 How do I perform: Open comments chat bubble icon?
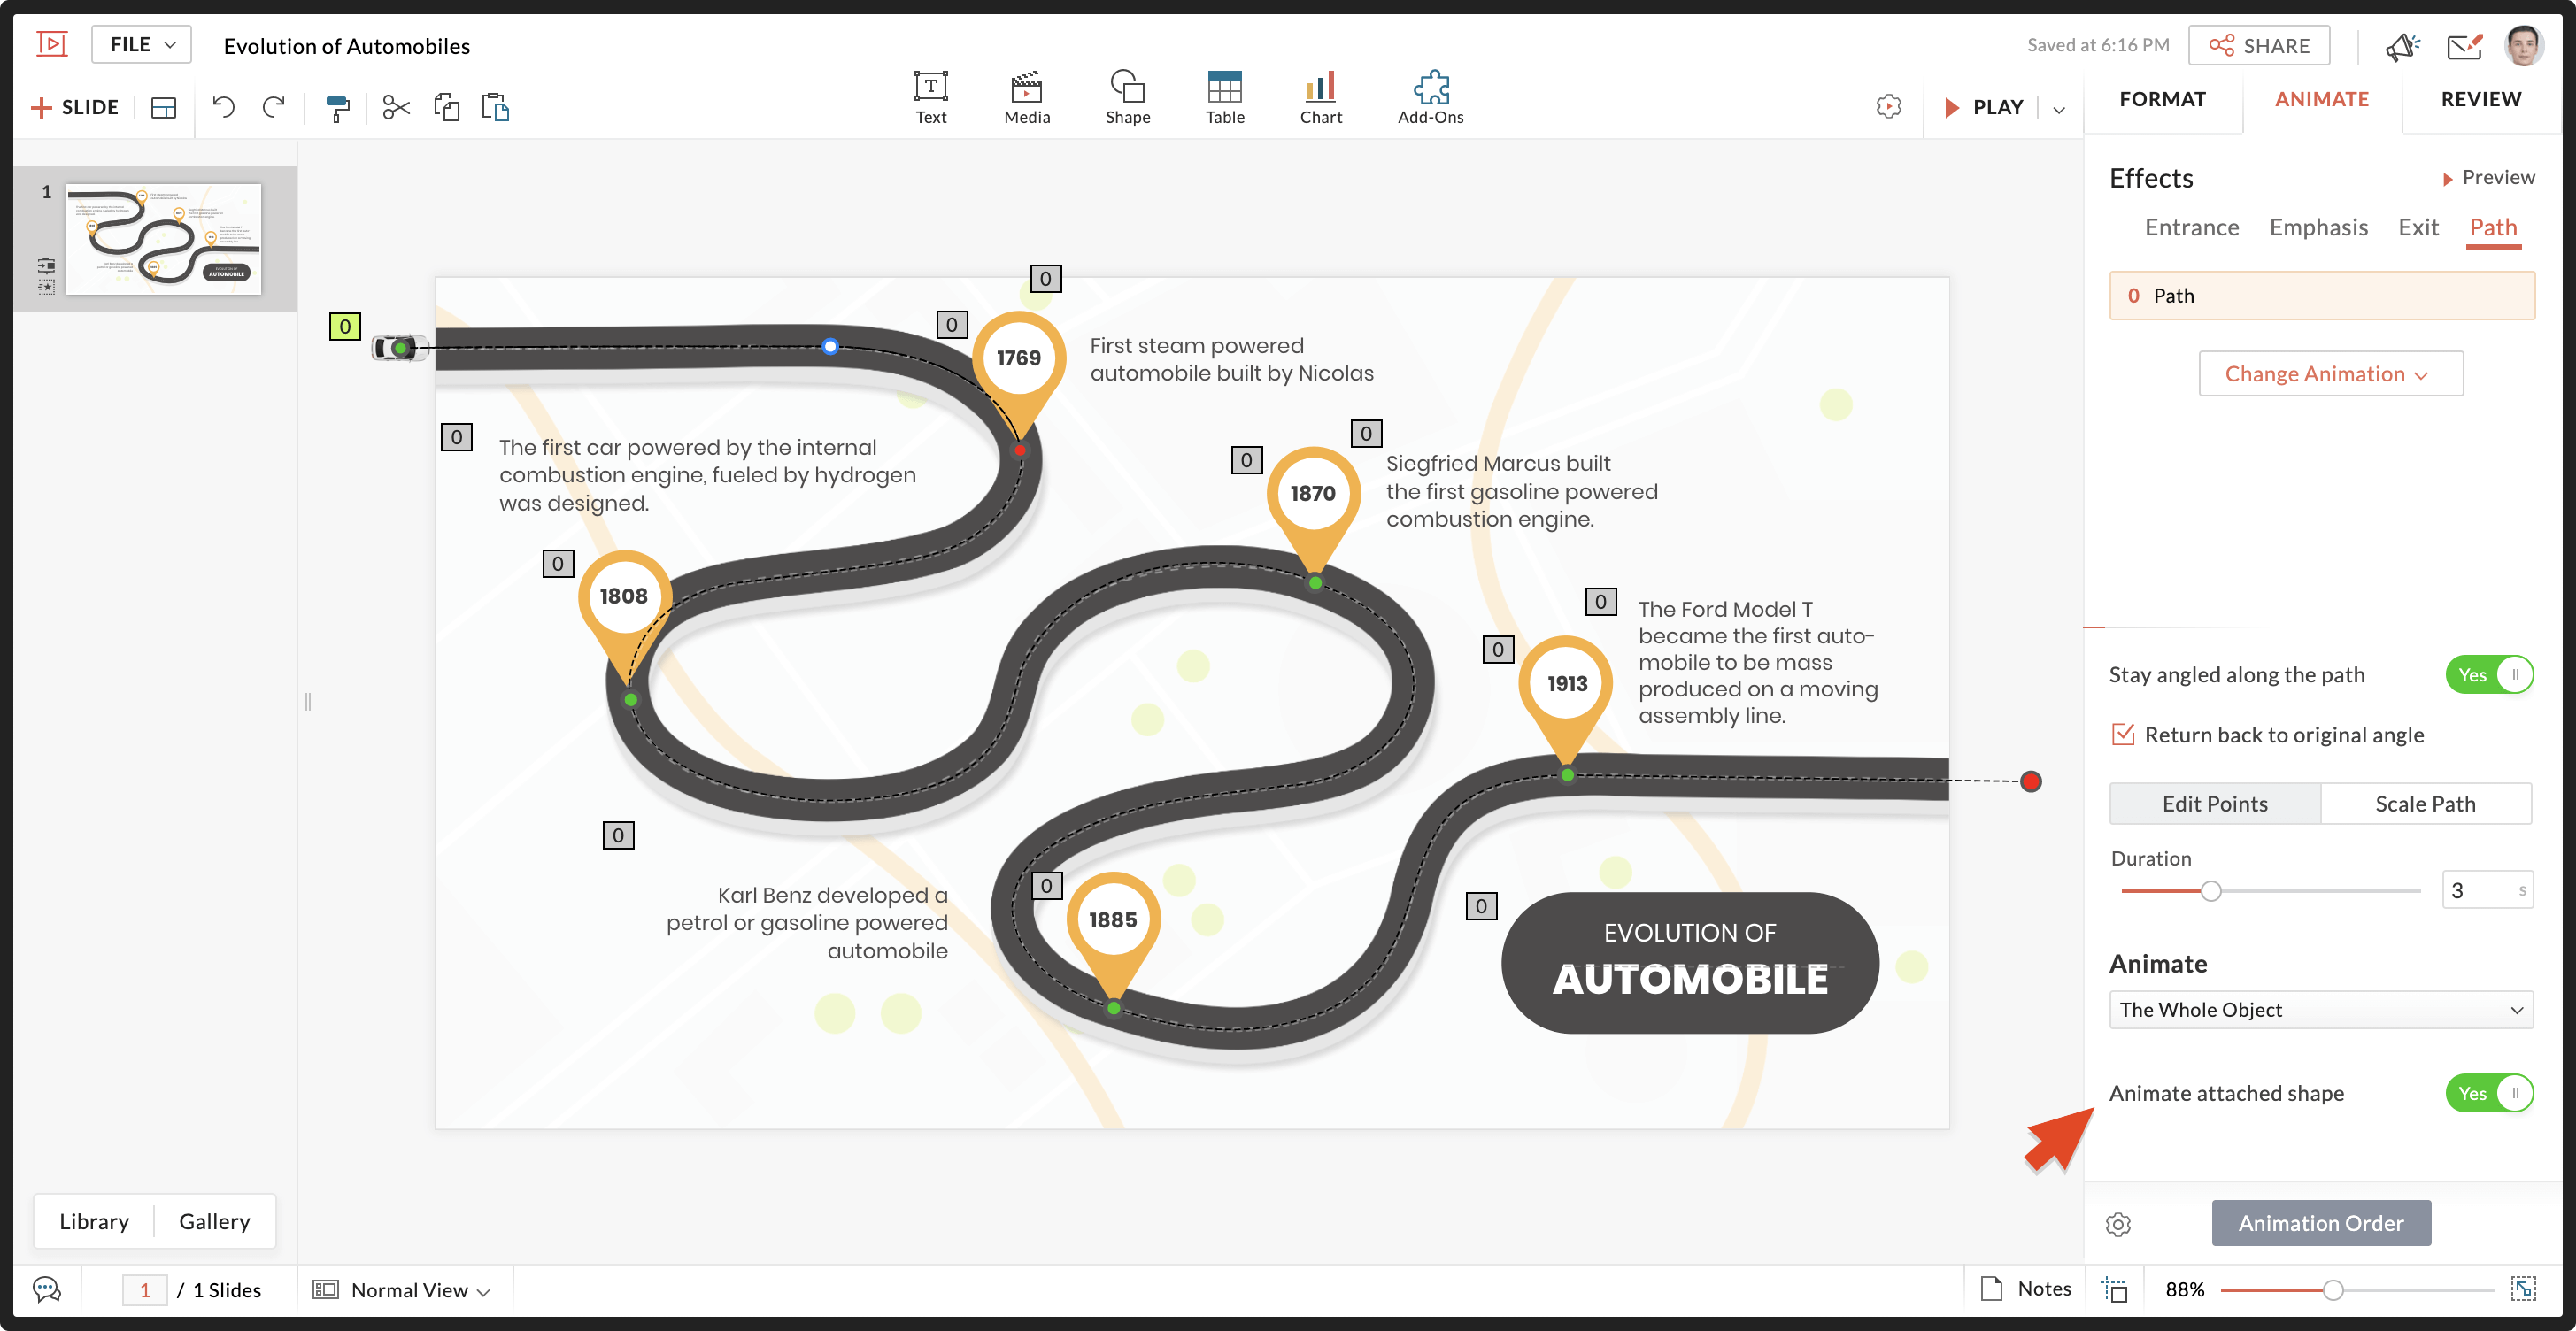tap(47, 1289)
